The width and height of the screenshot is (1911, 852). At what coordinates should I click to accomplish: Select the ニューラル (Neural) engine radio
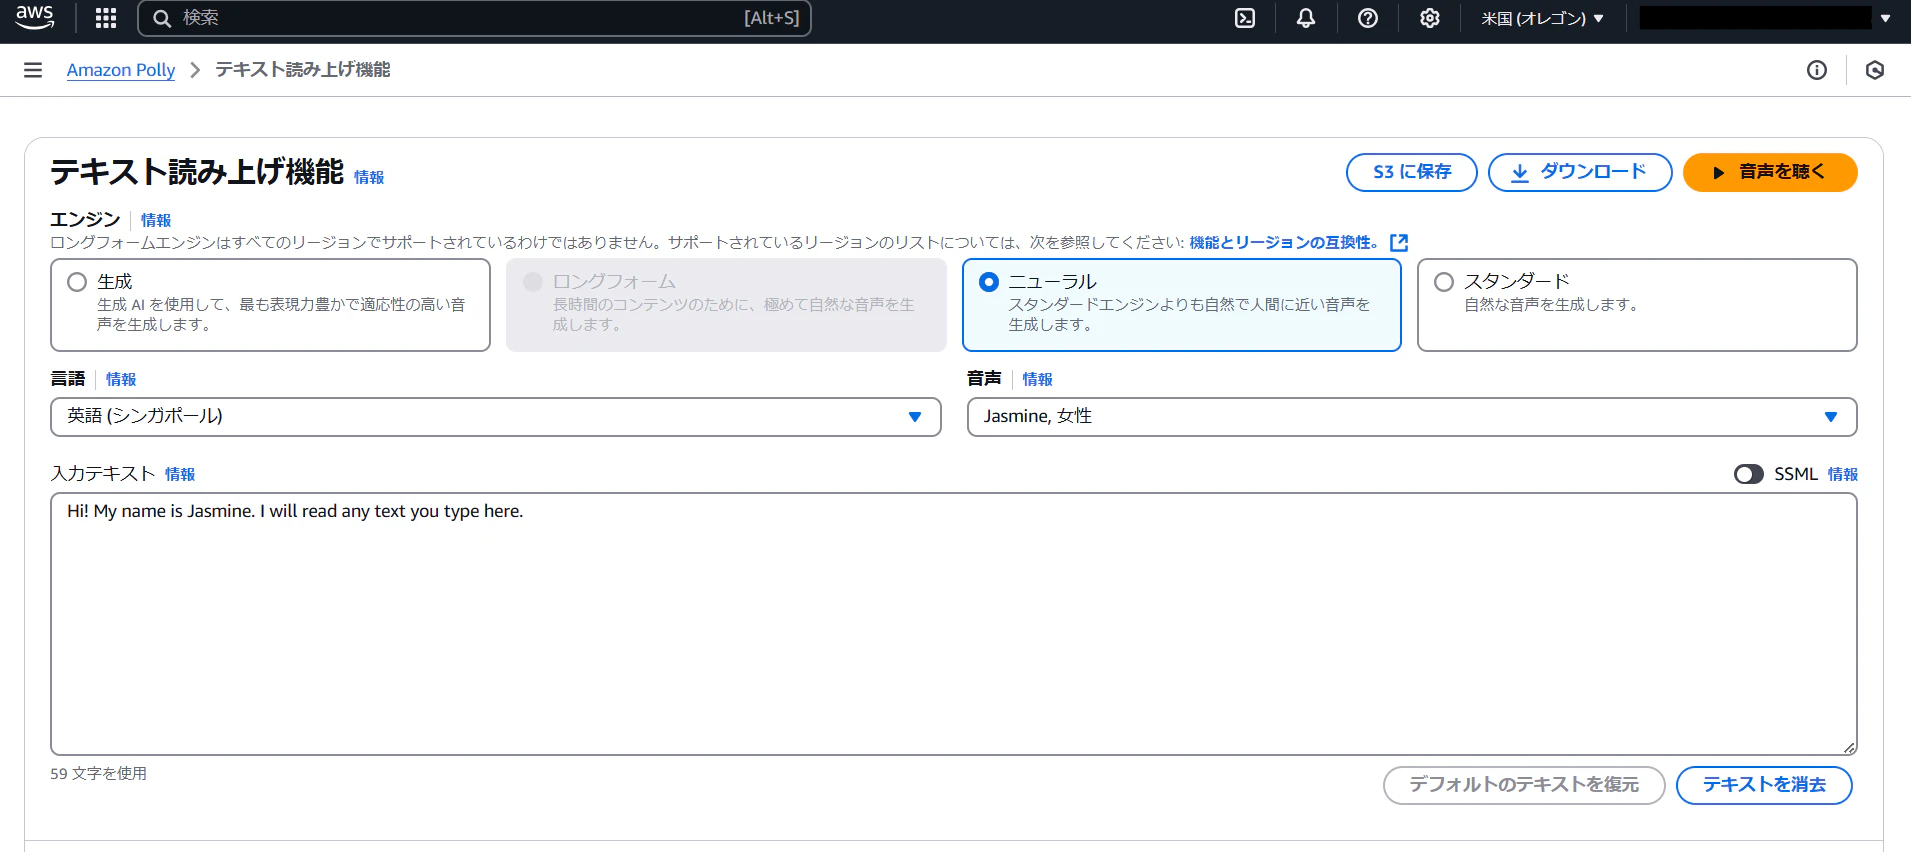point(989,282)
